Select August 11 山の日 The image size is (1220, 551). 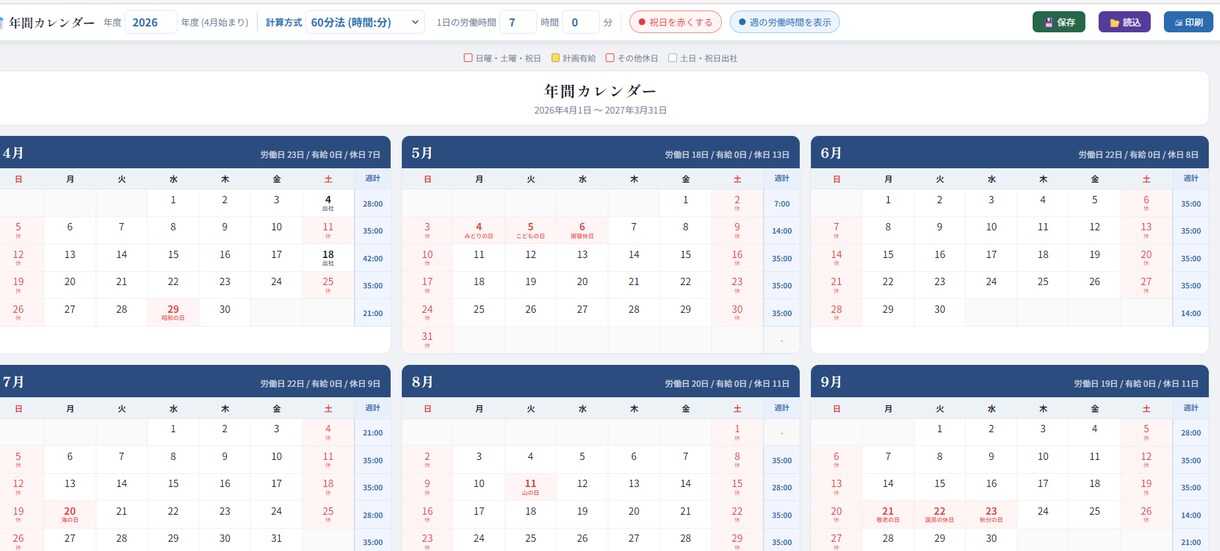pyautogui.click(x=531, y=487)
